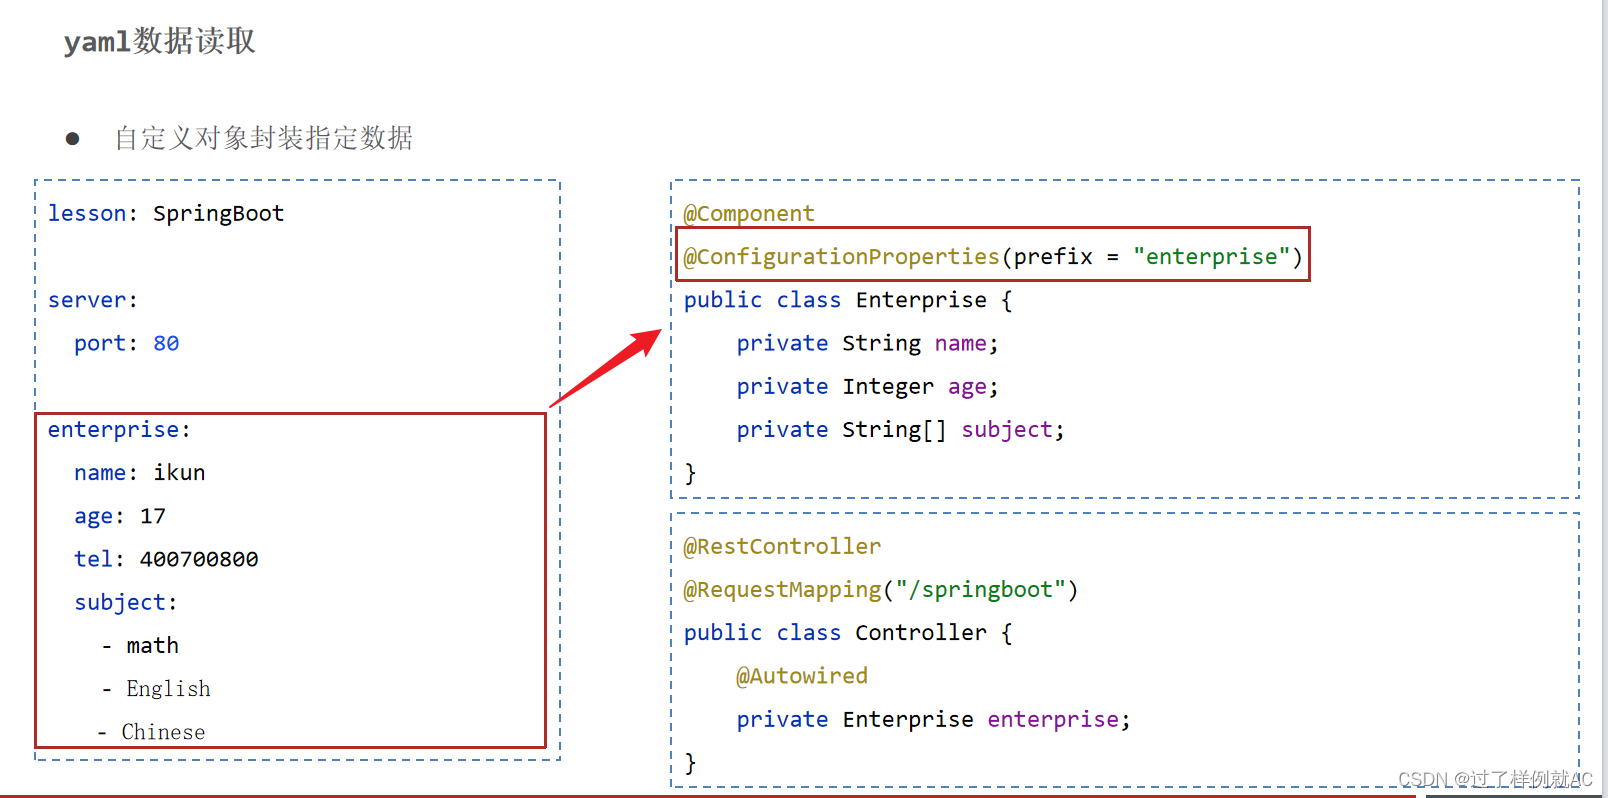Image resolution: width=1608 pixels, height=798 pixels.
Task: Click the "@ConfigurationProperties" annotation line
Action: tap(993, 257)
